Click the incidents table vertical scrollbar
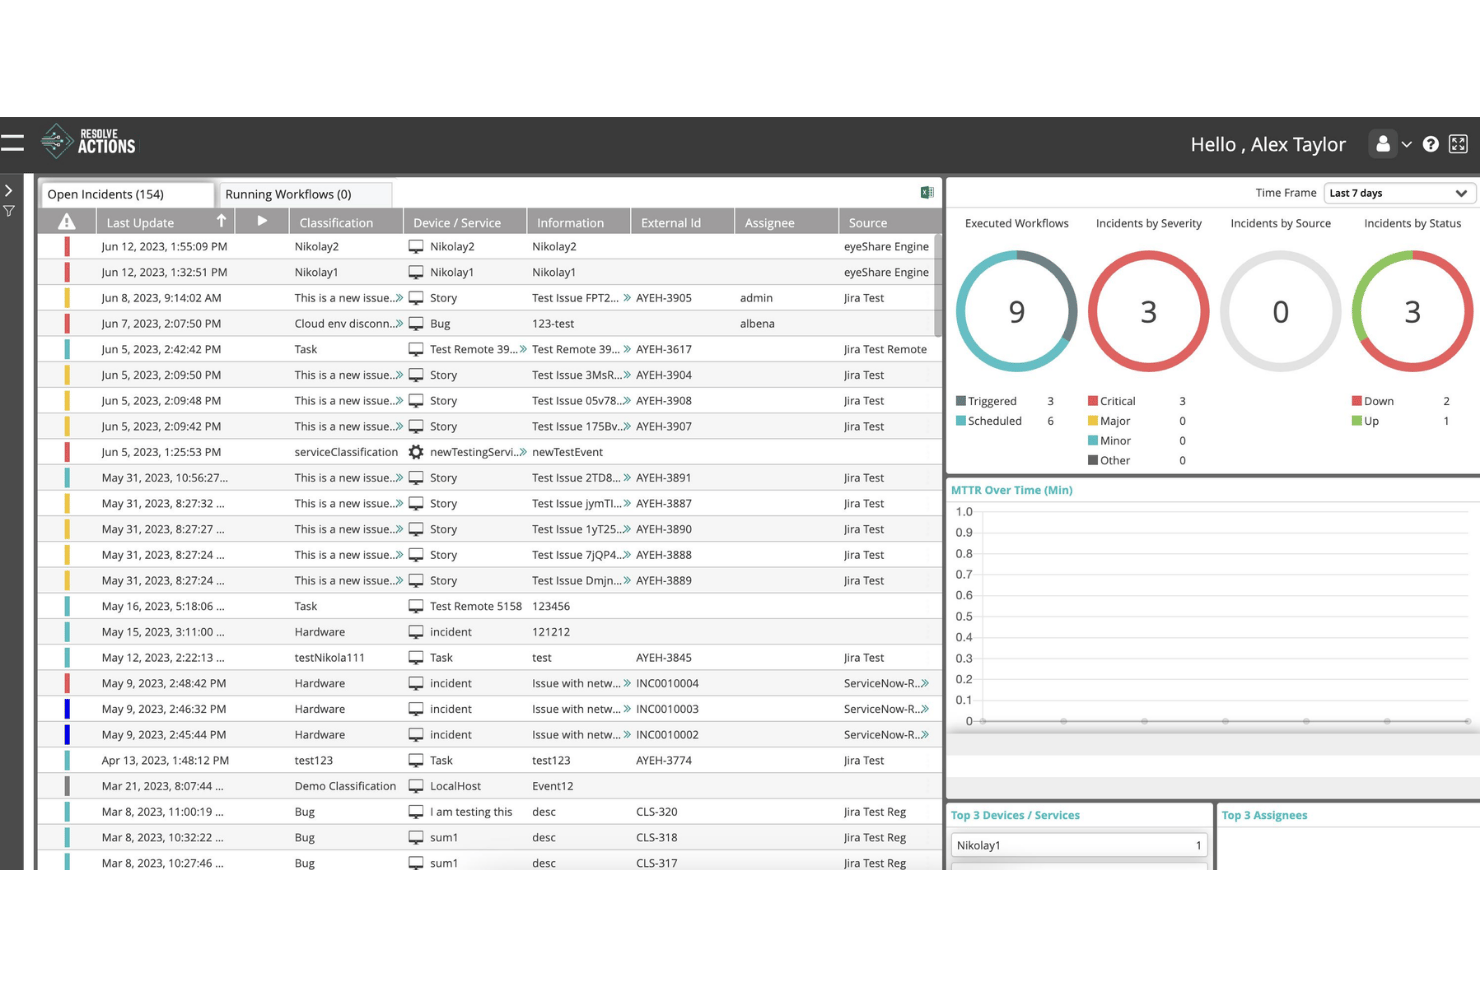1480x987 pixels. [938, 285]
